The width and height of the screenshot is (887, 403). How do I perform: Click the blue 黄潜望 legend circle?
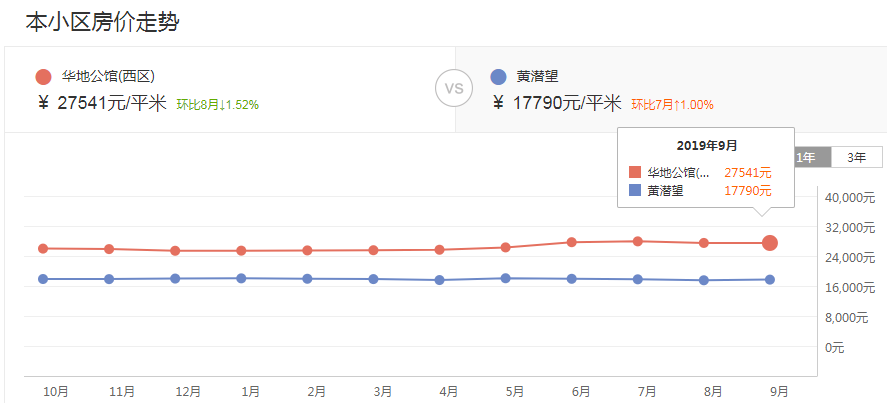pos(499,77)
